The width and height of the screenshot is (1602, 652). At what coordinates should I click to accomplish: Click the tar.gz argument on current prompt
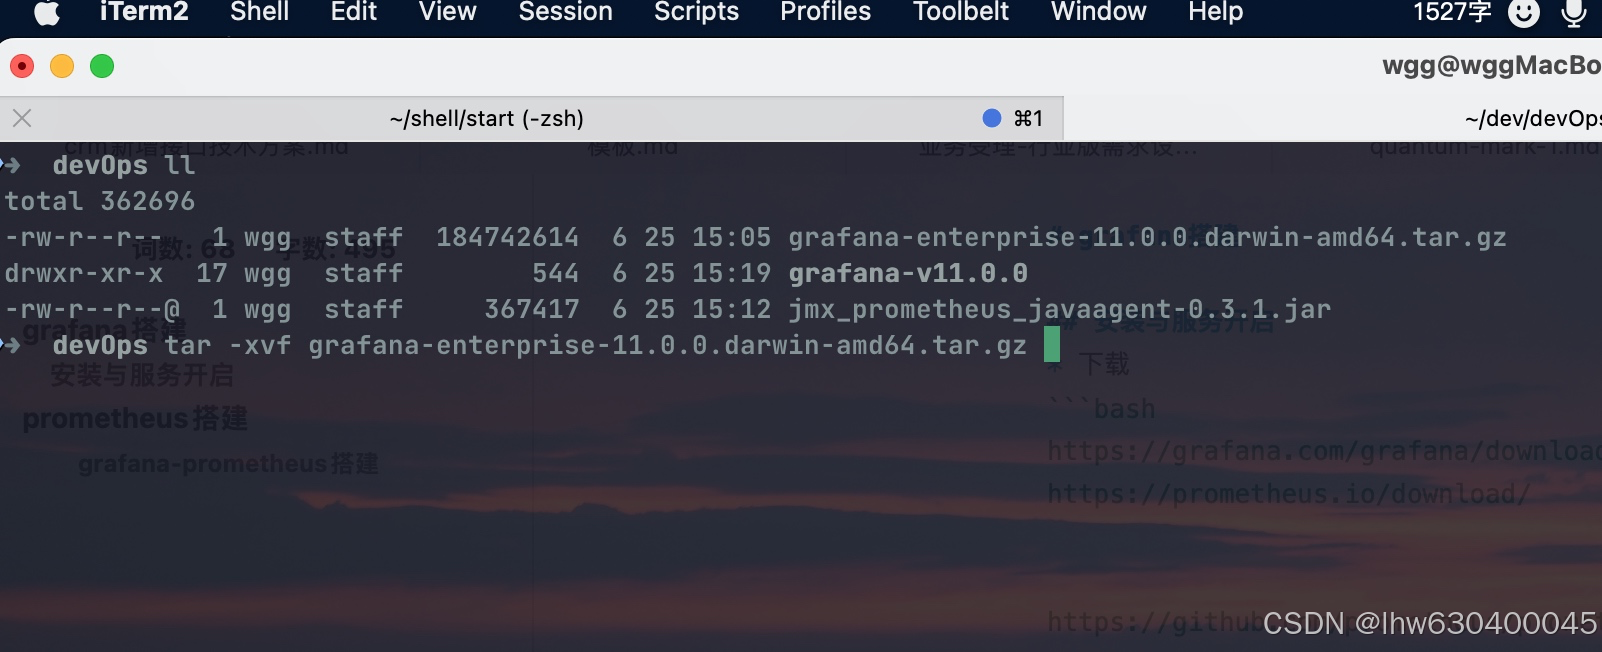tap(667, 345)
